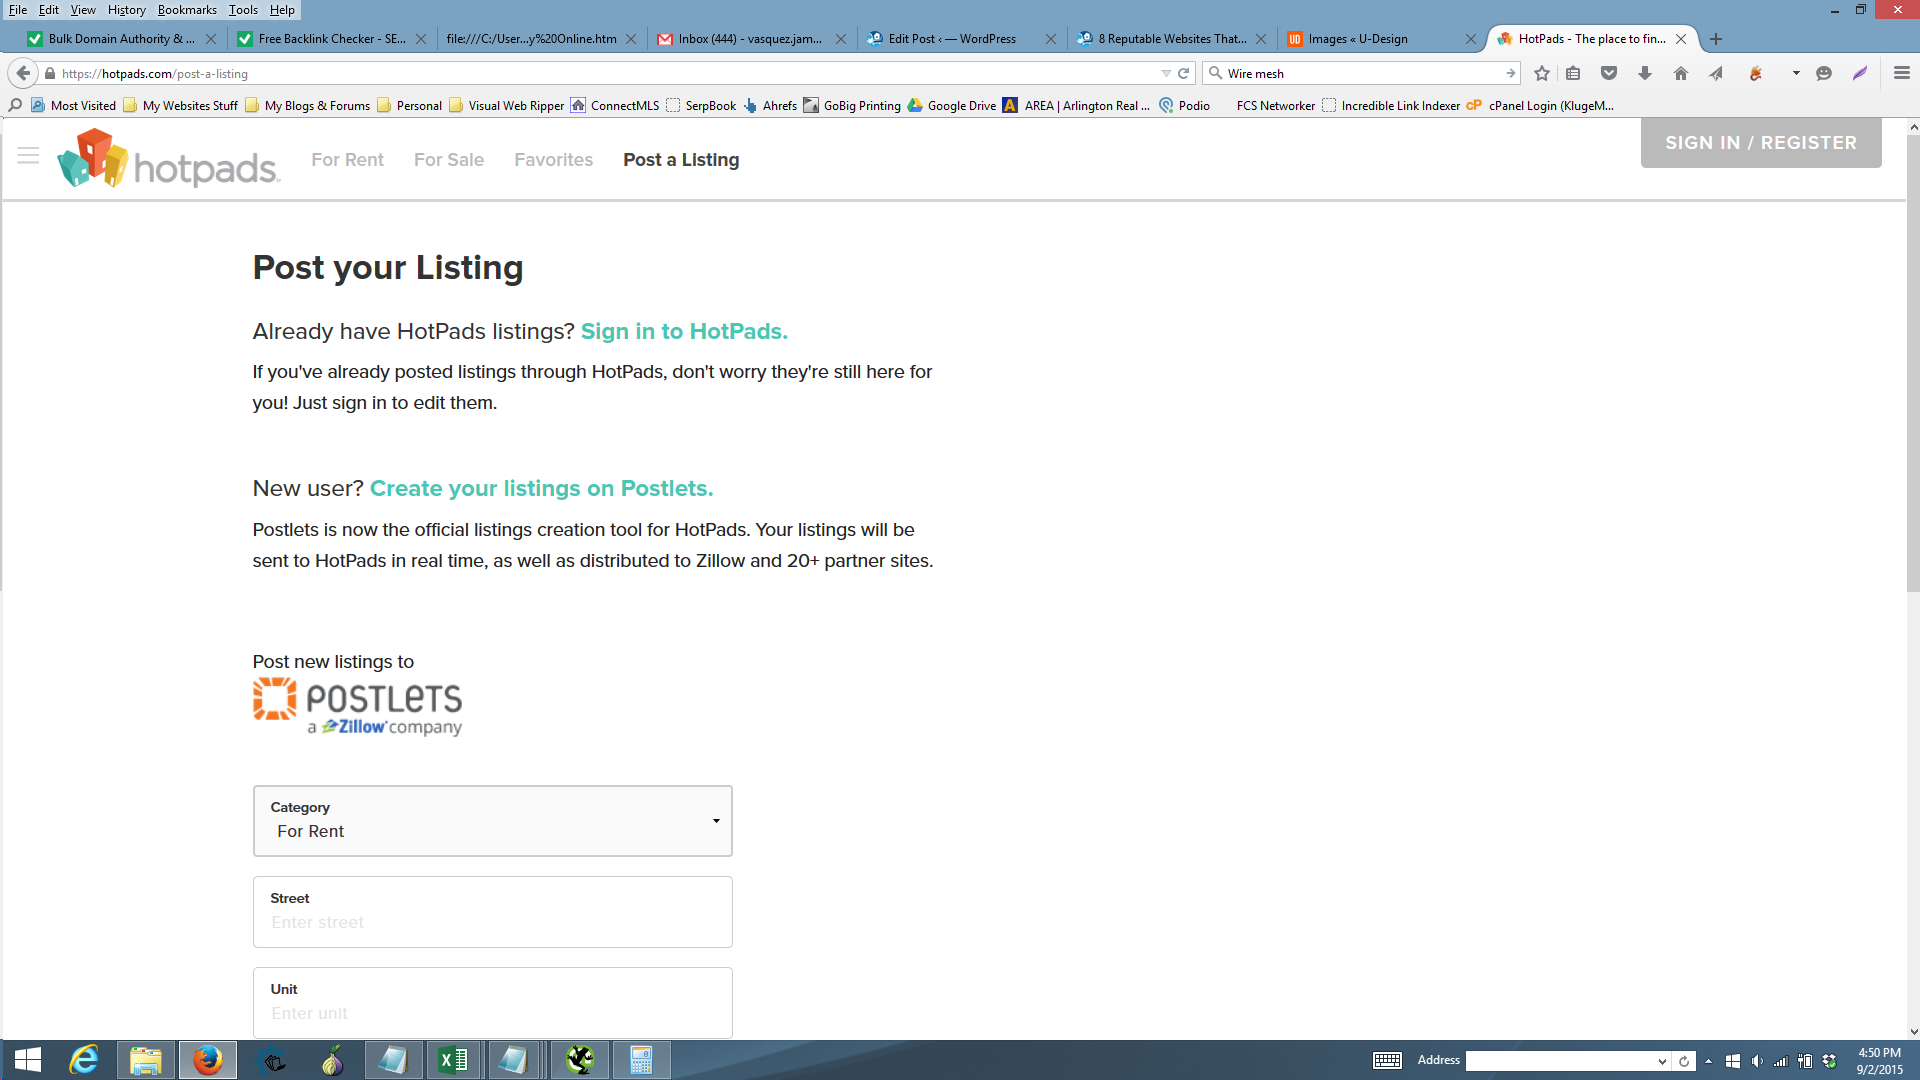
Task: Click the volume speaker tray icon
Action: [x=1757, y=1061]
